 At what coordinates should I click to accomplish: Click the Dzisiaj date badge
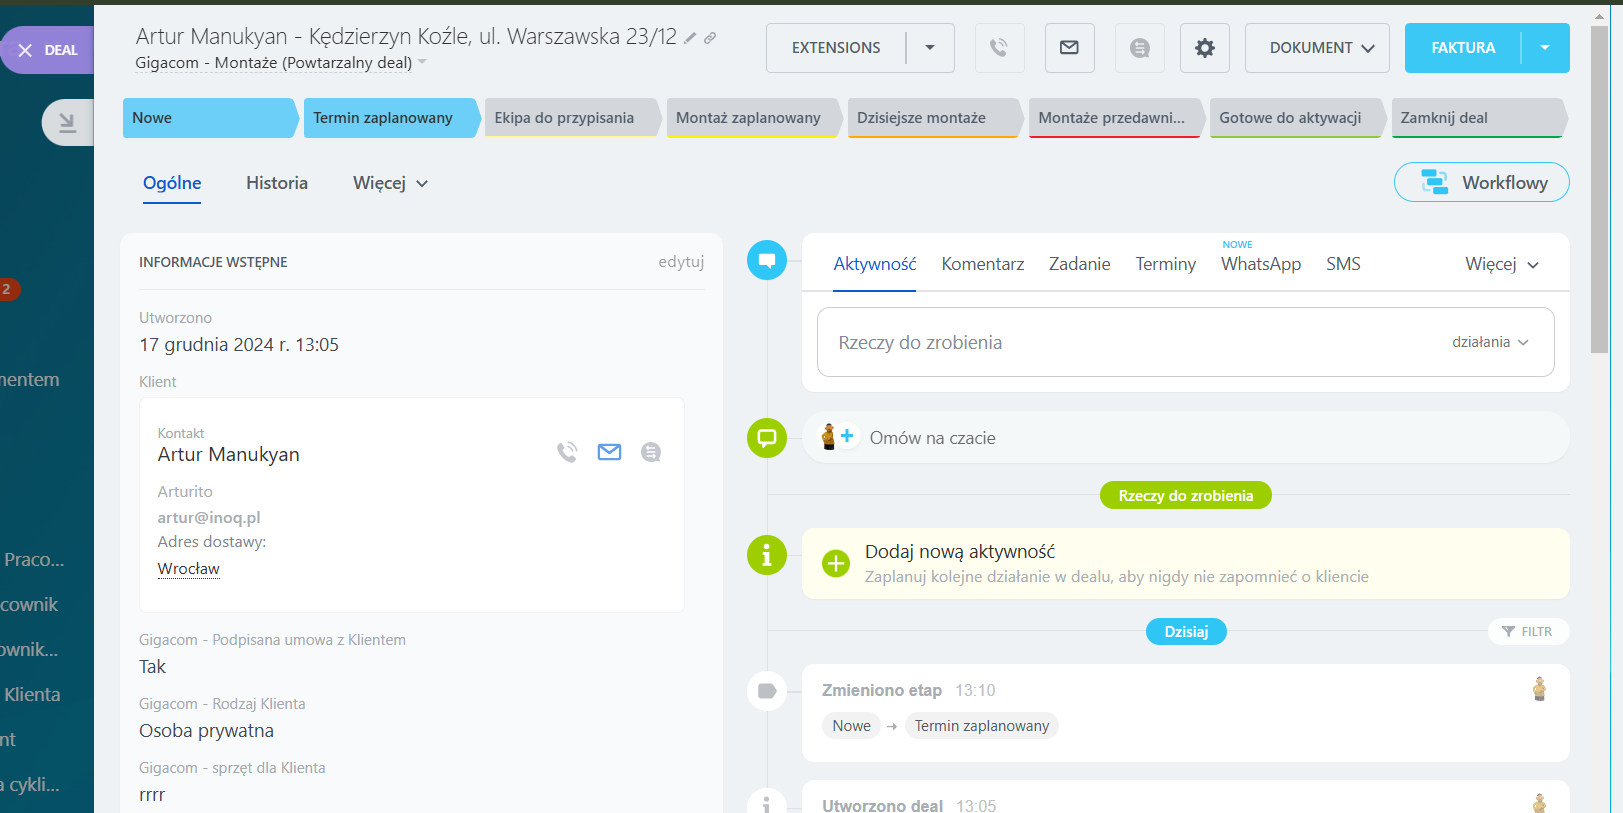point(1186,631)
